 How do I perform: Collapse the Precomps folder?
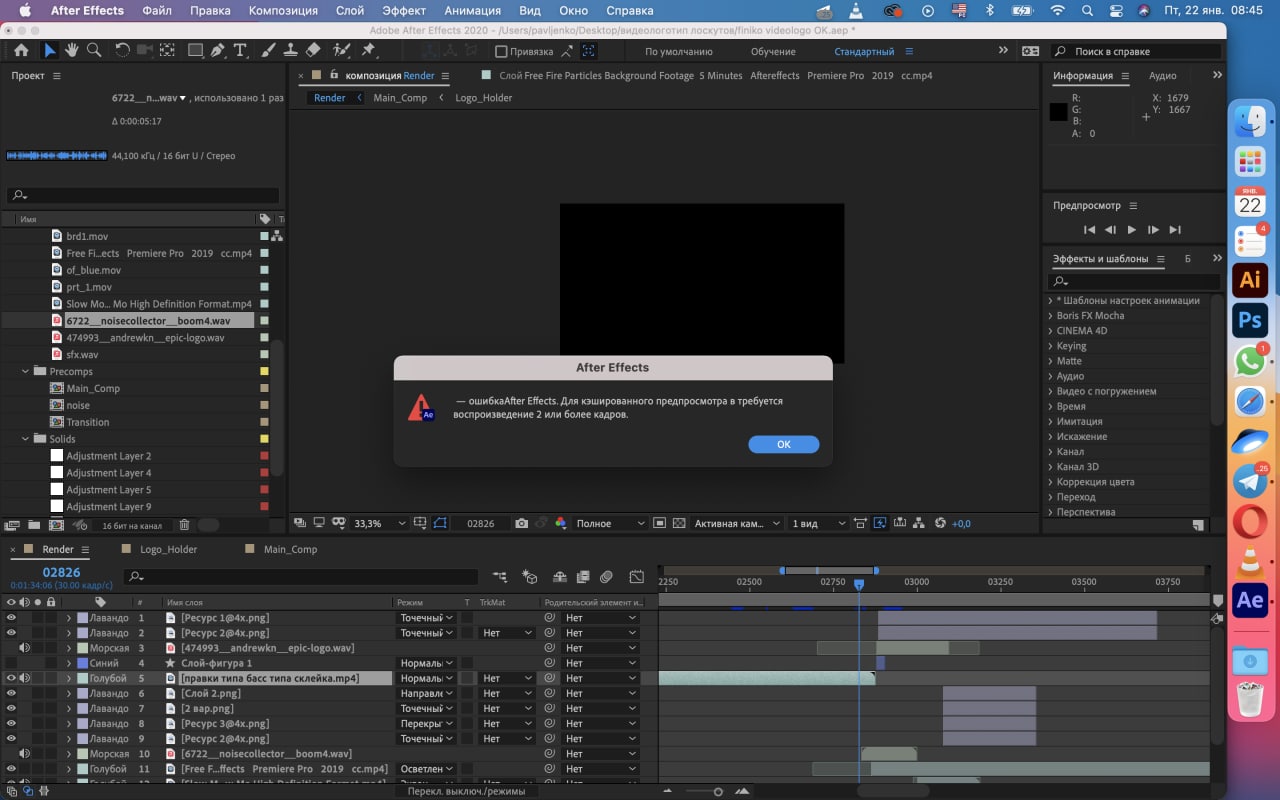pyautogui.click(x=26, y=371)
